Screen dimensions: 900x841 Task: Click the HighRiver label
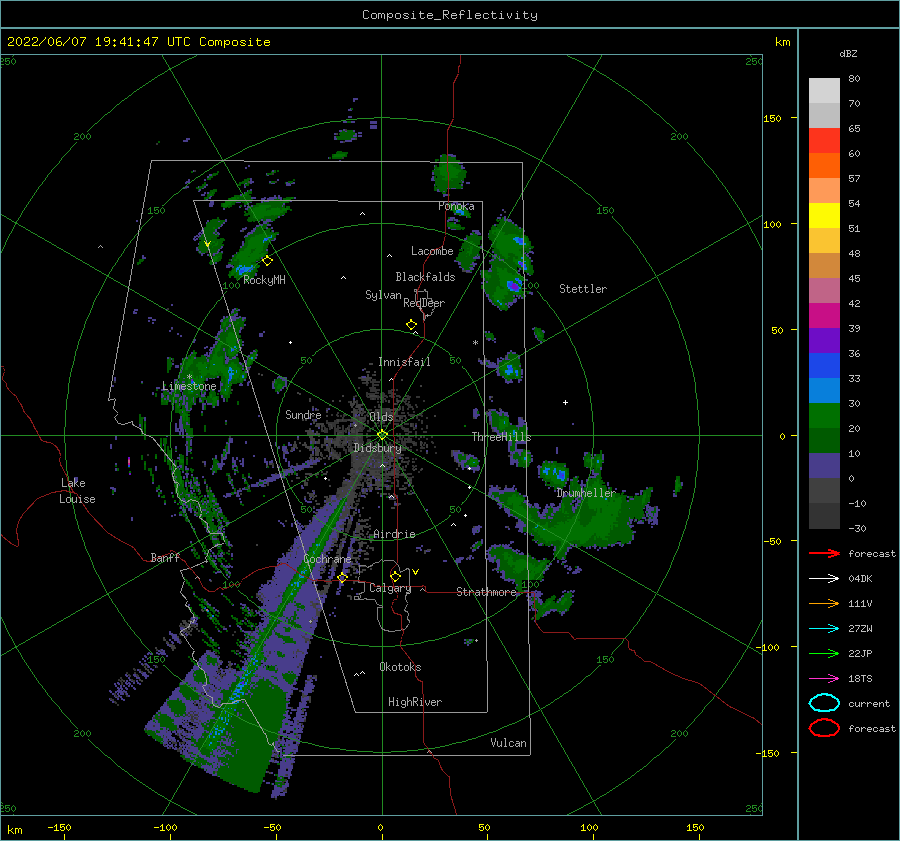coord(415,702)
